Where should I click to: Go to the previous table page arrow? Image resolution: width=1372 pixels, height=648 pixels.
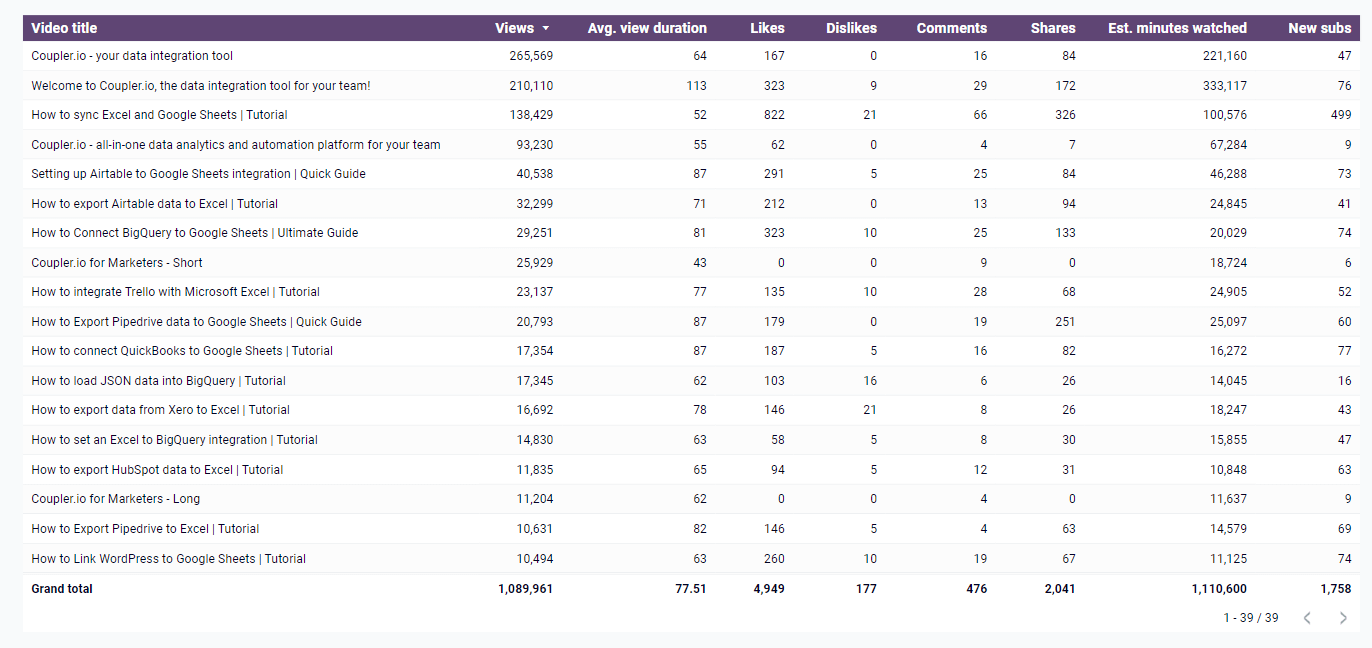point(1307,618)
